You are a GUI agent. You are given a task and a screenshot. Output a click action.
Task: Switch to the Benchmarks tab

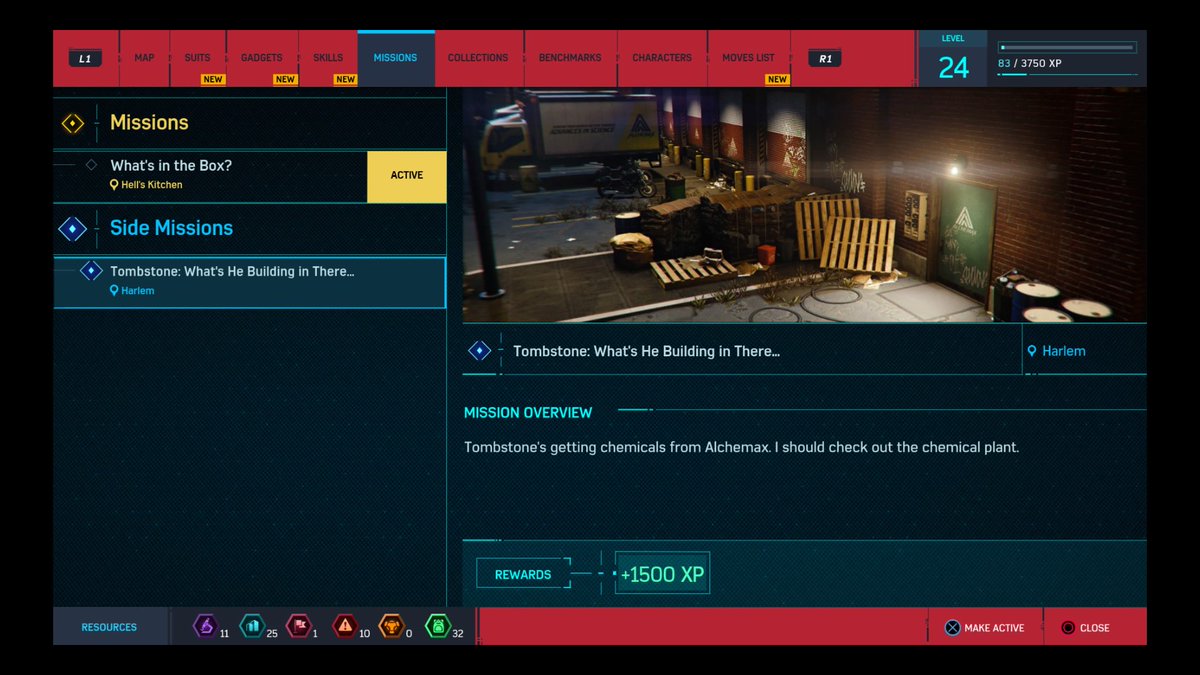pos(570,58)
